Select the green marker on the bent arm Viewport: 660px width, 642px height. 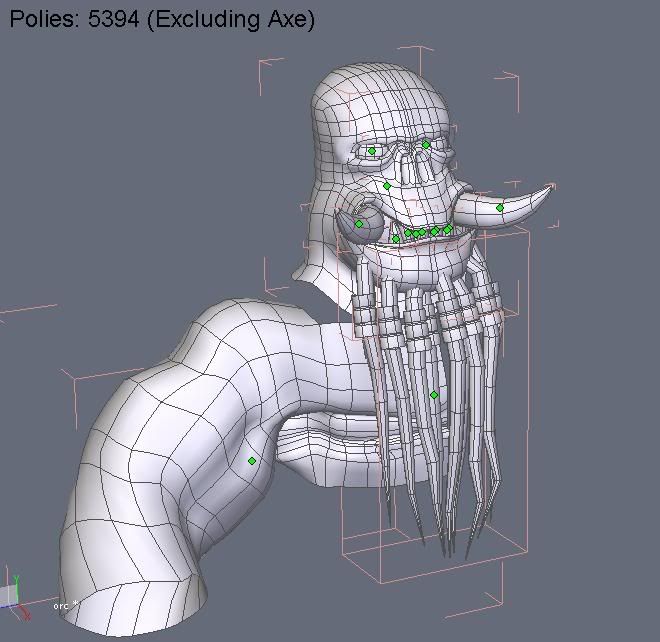[x=252, y=461]
